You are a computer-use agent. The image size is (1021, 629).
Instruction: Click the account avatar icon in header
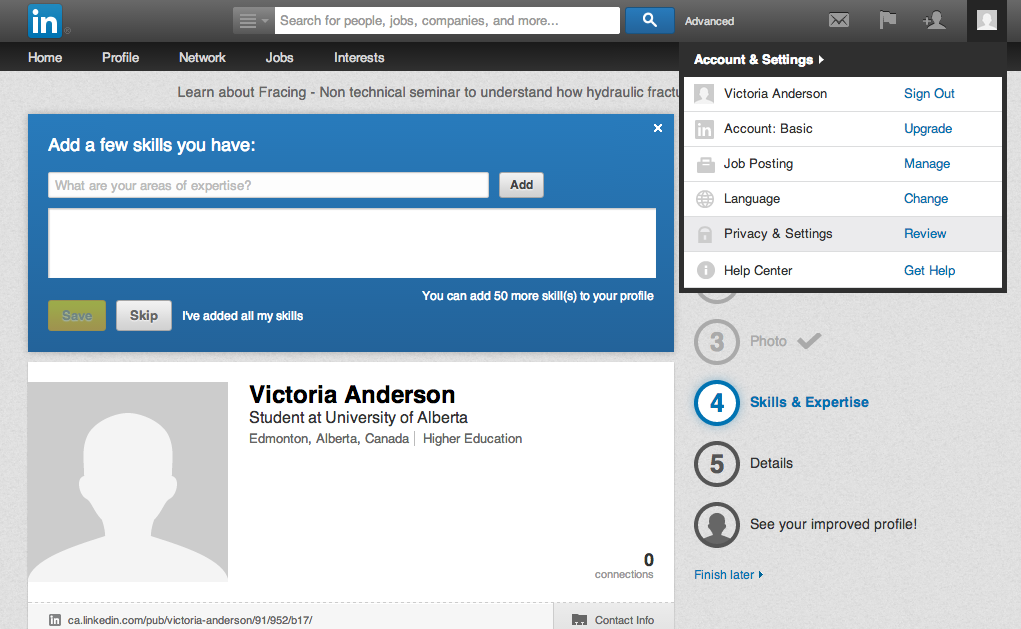point(986,20)
